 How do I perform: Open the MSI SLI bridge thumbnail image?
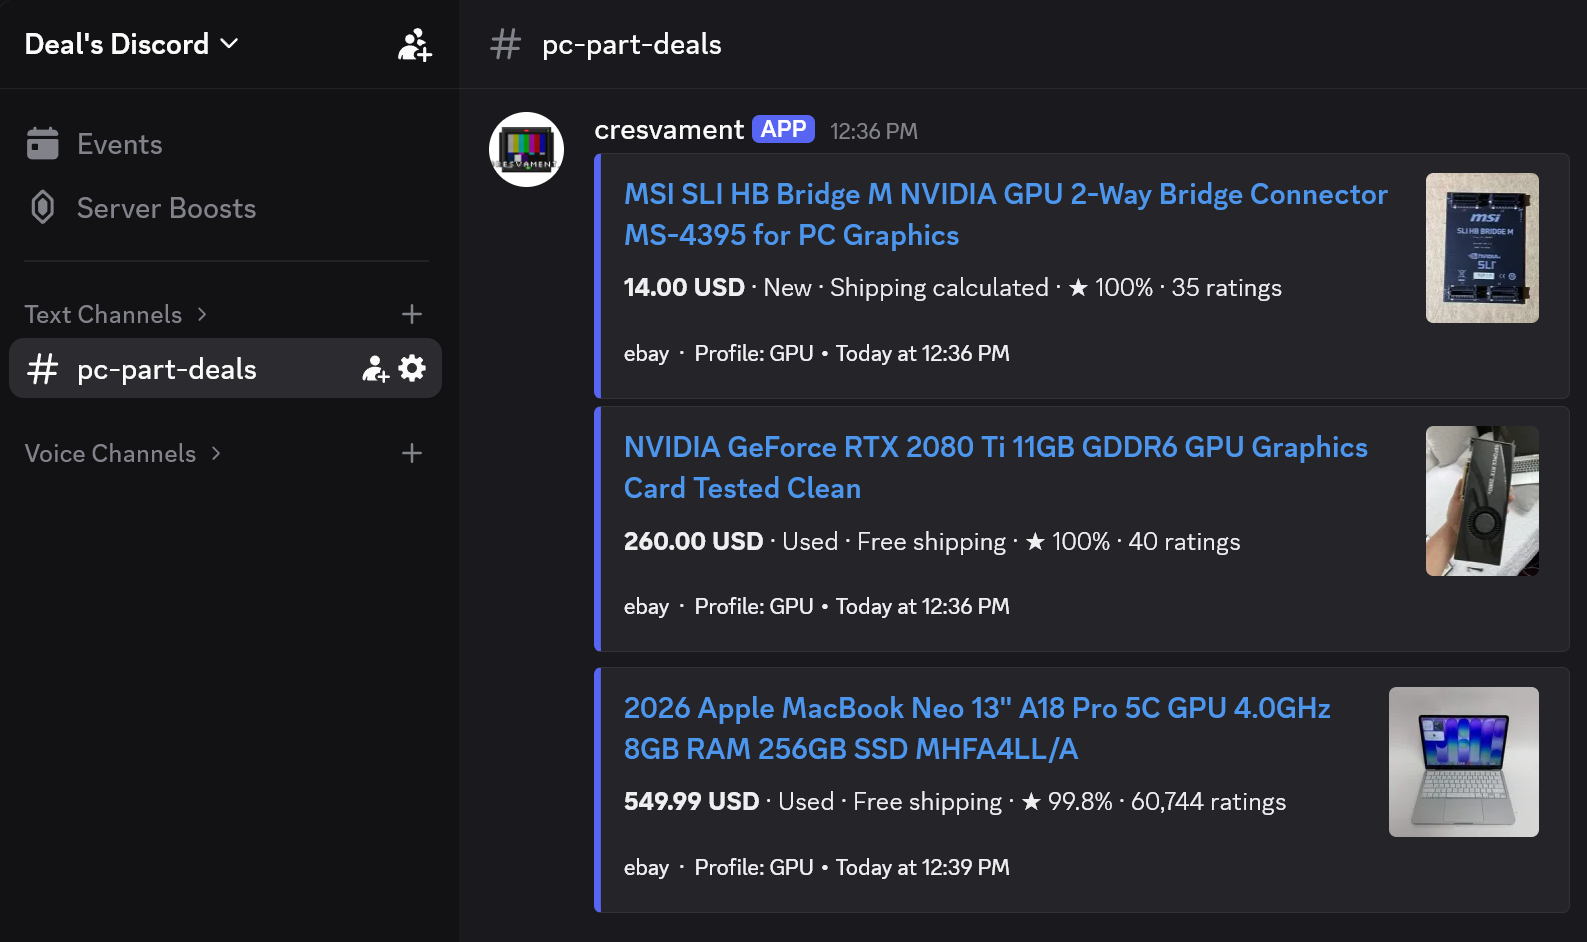1482,248
